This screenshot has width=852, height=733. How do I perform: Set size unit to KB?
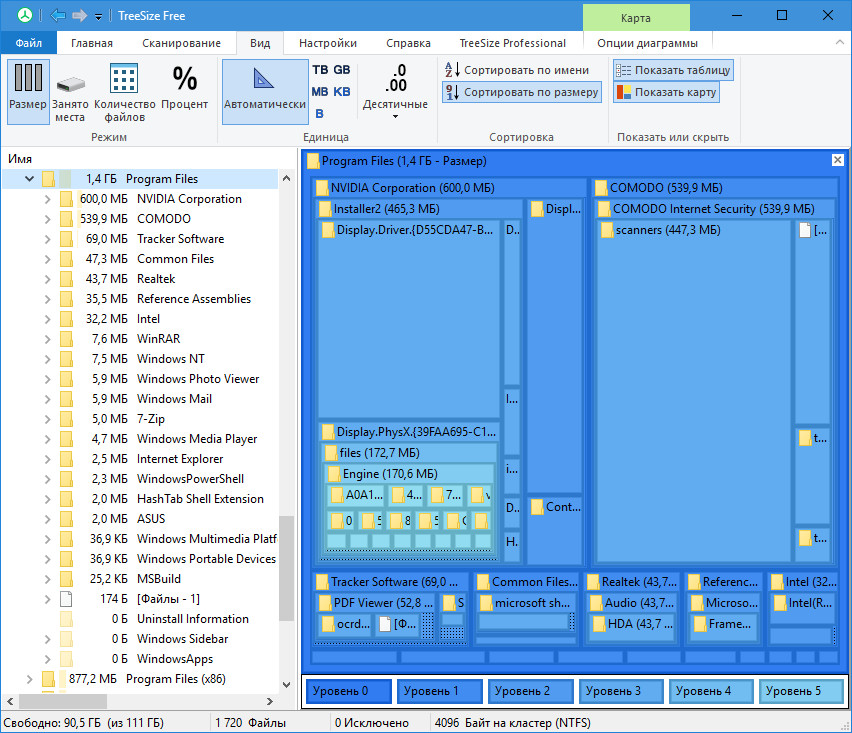(342, 91)
